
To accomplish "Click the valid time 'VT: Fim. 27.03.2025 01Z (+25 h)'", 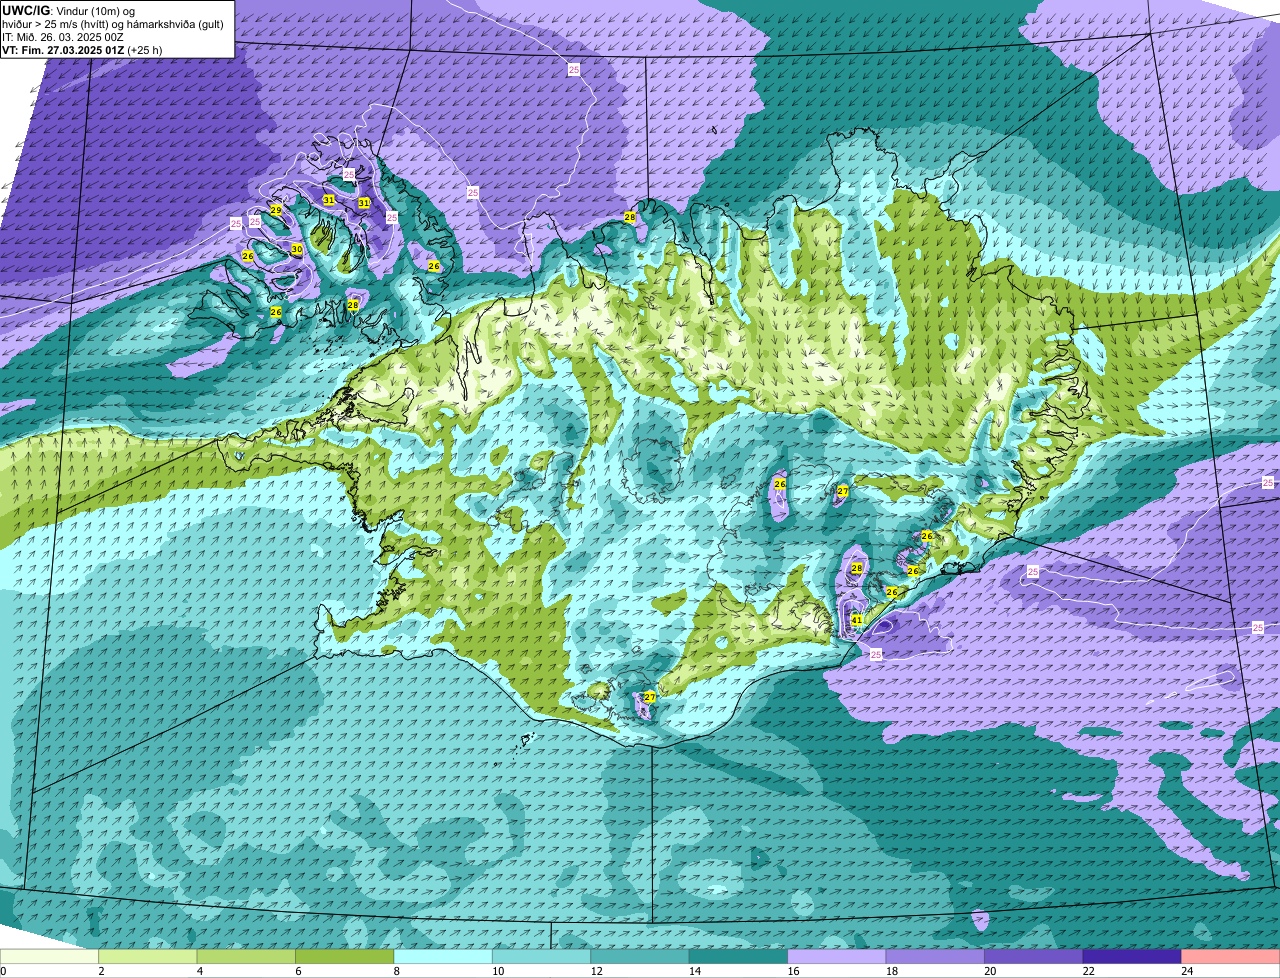I will (82, 49).
